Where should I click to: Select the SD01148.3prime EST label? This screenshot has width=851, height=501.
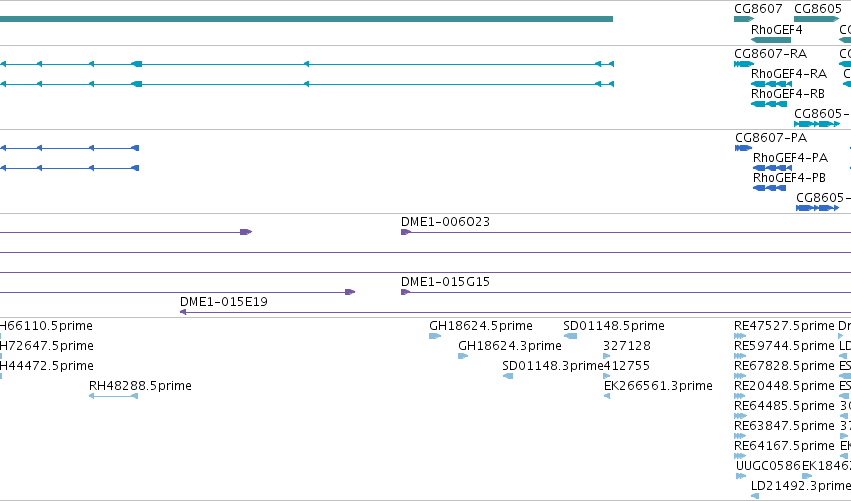(553, 366)
